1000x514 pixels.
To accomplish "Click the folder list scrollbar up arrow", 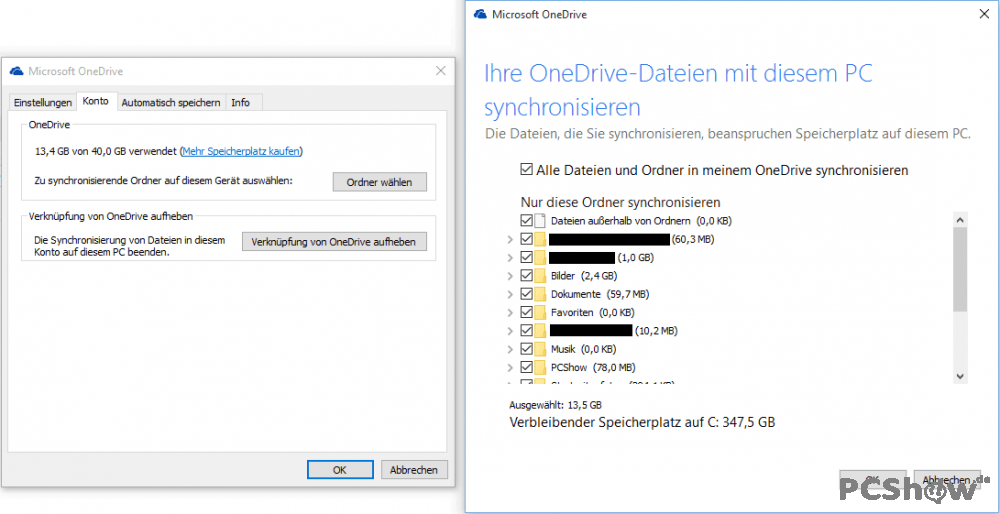I will pyautogui.click(x=960, y=219).
